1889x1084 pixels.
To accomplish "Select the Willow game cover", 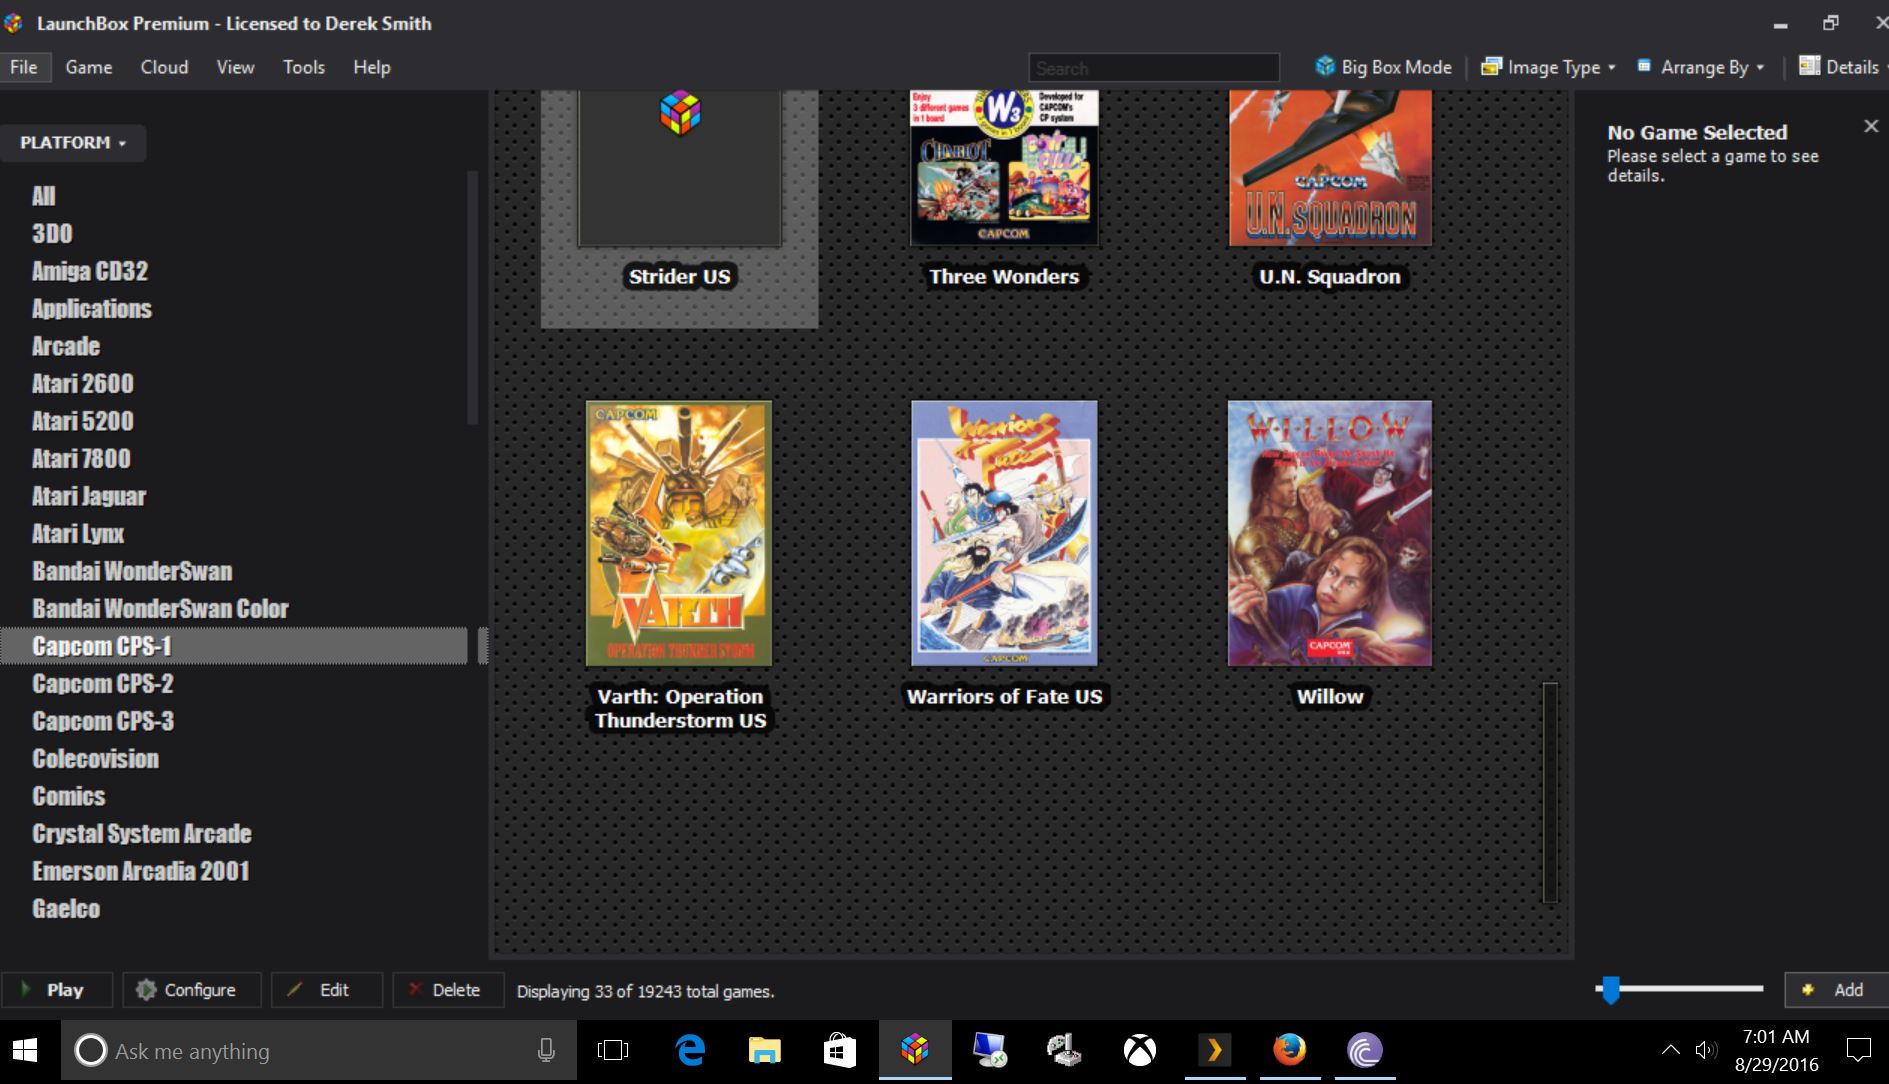I will click(x=1330, y=533).
